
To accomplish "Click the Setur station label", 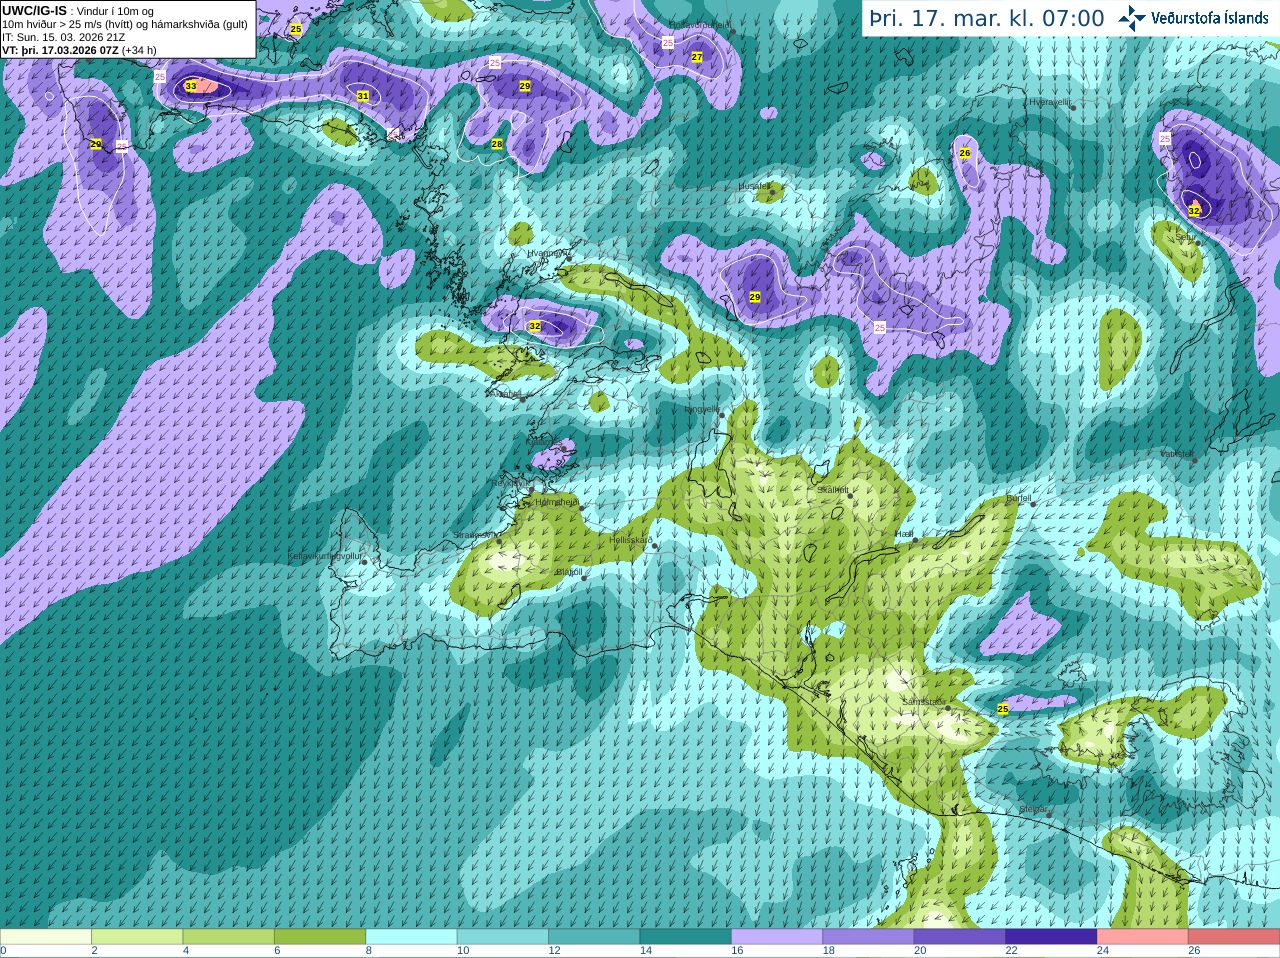I will [x=1186, y=238].
